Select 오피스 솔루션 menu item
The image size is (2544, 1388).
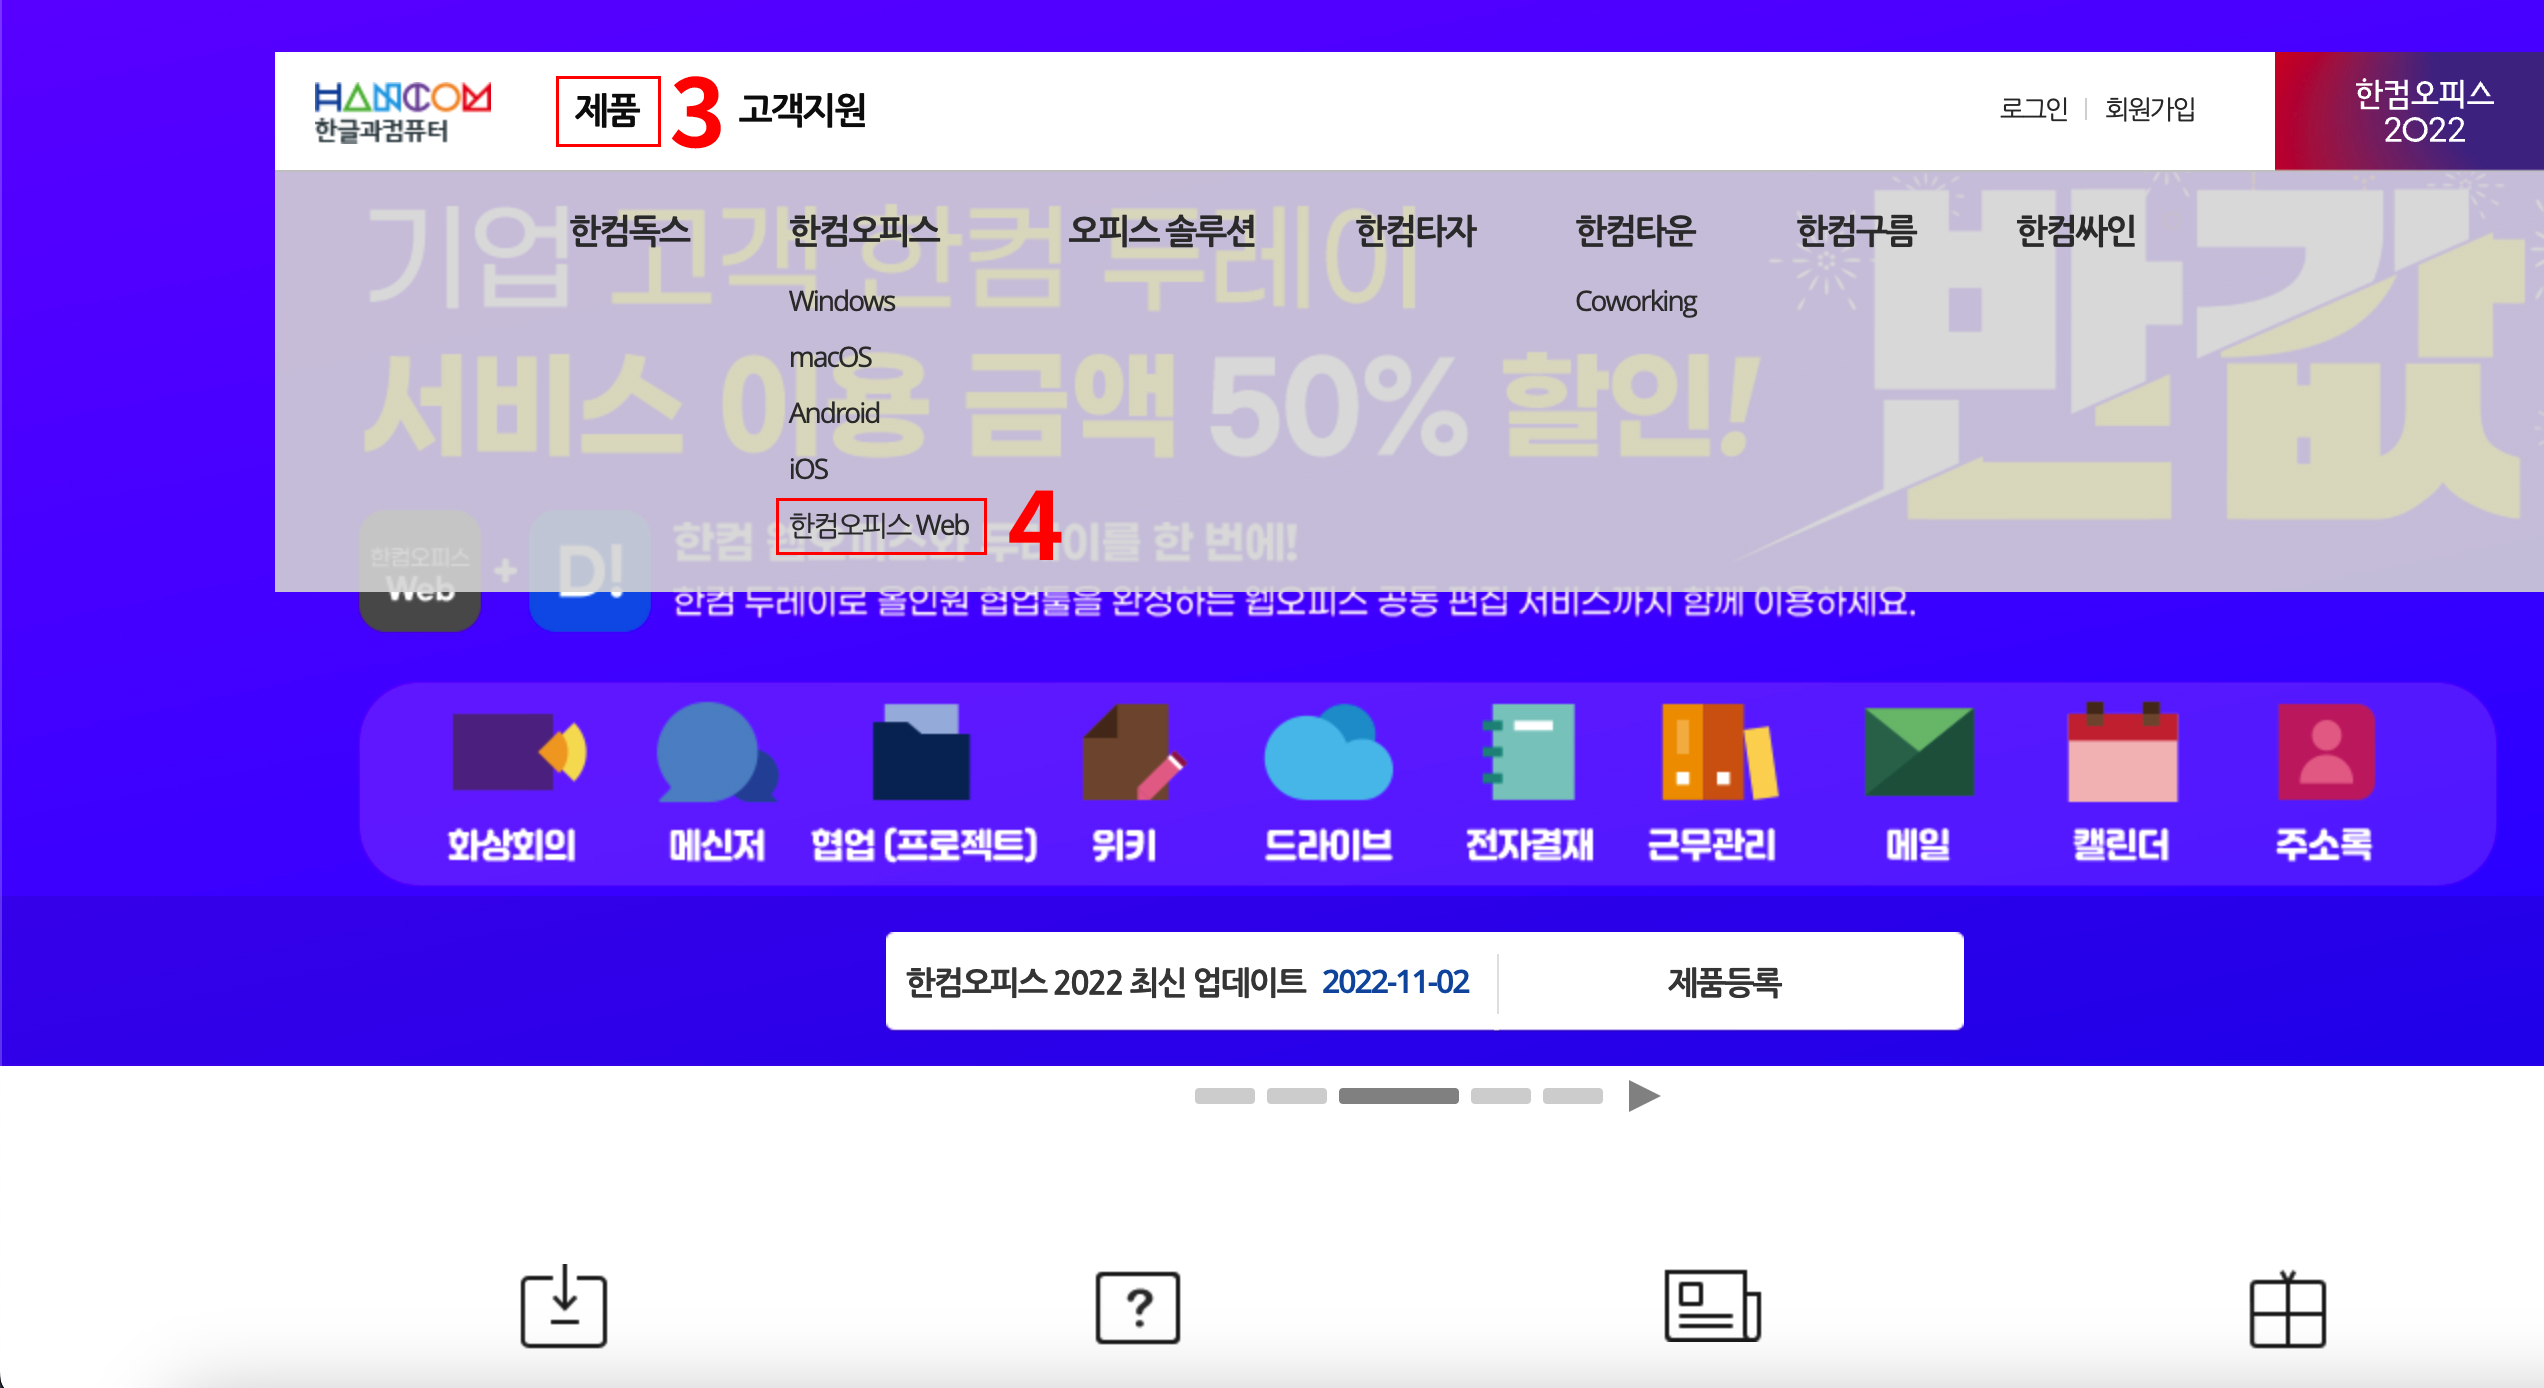pos(1162,231)
